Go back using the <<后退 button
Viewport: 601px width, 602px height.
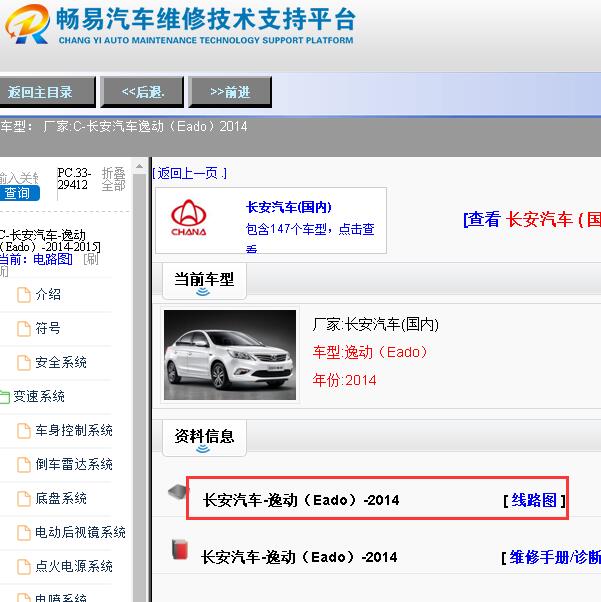(143, 92)
